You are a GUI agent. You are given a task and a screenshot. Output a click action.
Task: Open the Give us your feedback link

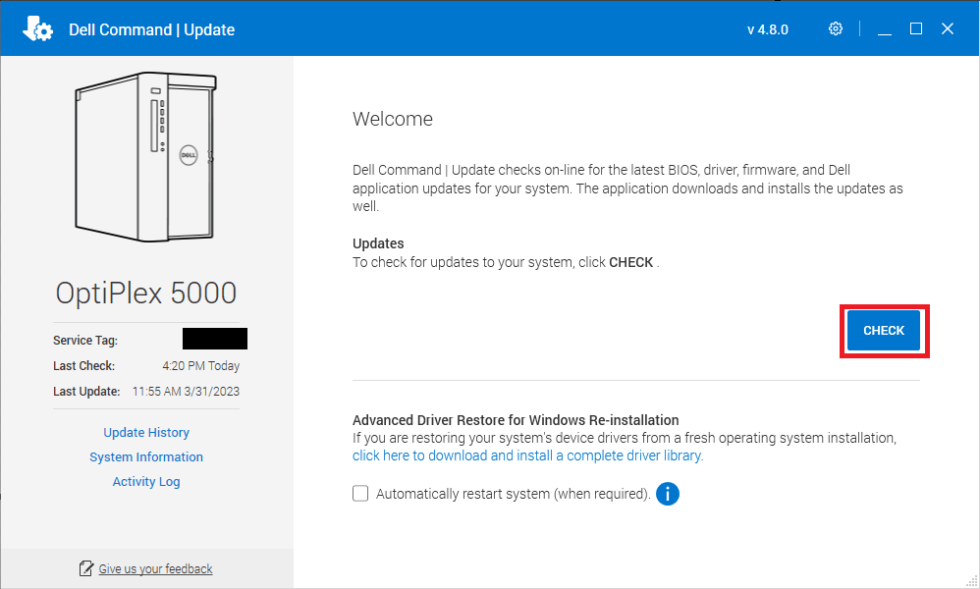point(156,569)
